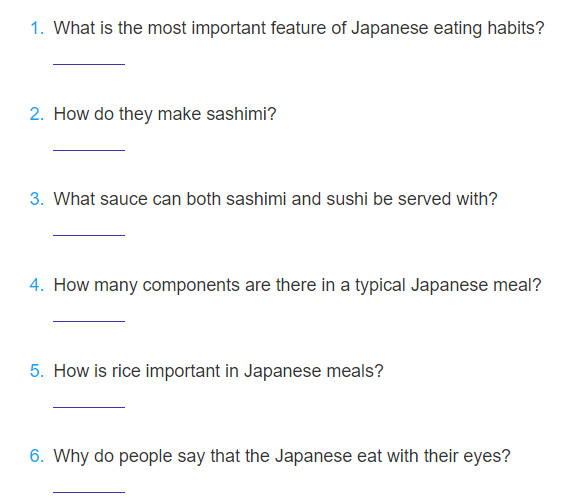Click the blue number 3 marker
Image resolution: width=582 pixels, height=503 pixels.
pos(37,199)
